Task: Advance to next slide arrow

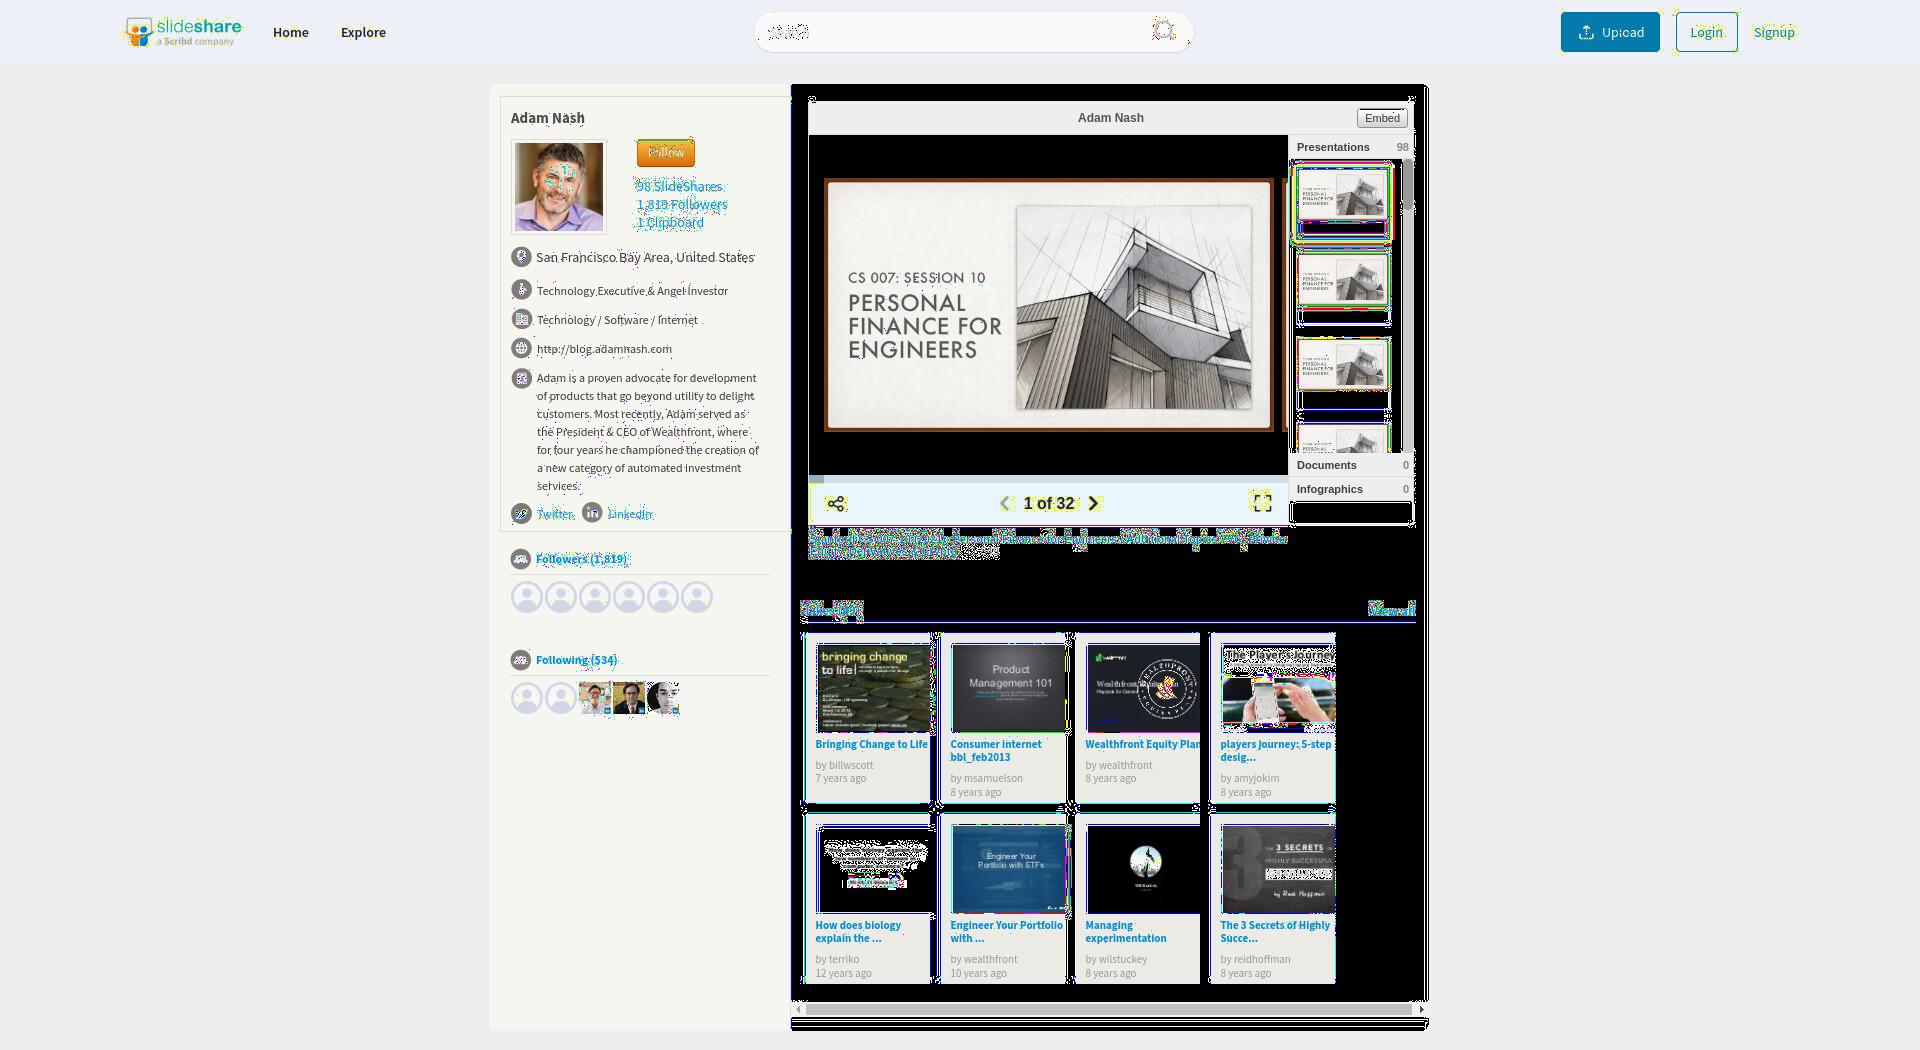Action: point(1094,504)
